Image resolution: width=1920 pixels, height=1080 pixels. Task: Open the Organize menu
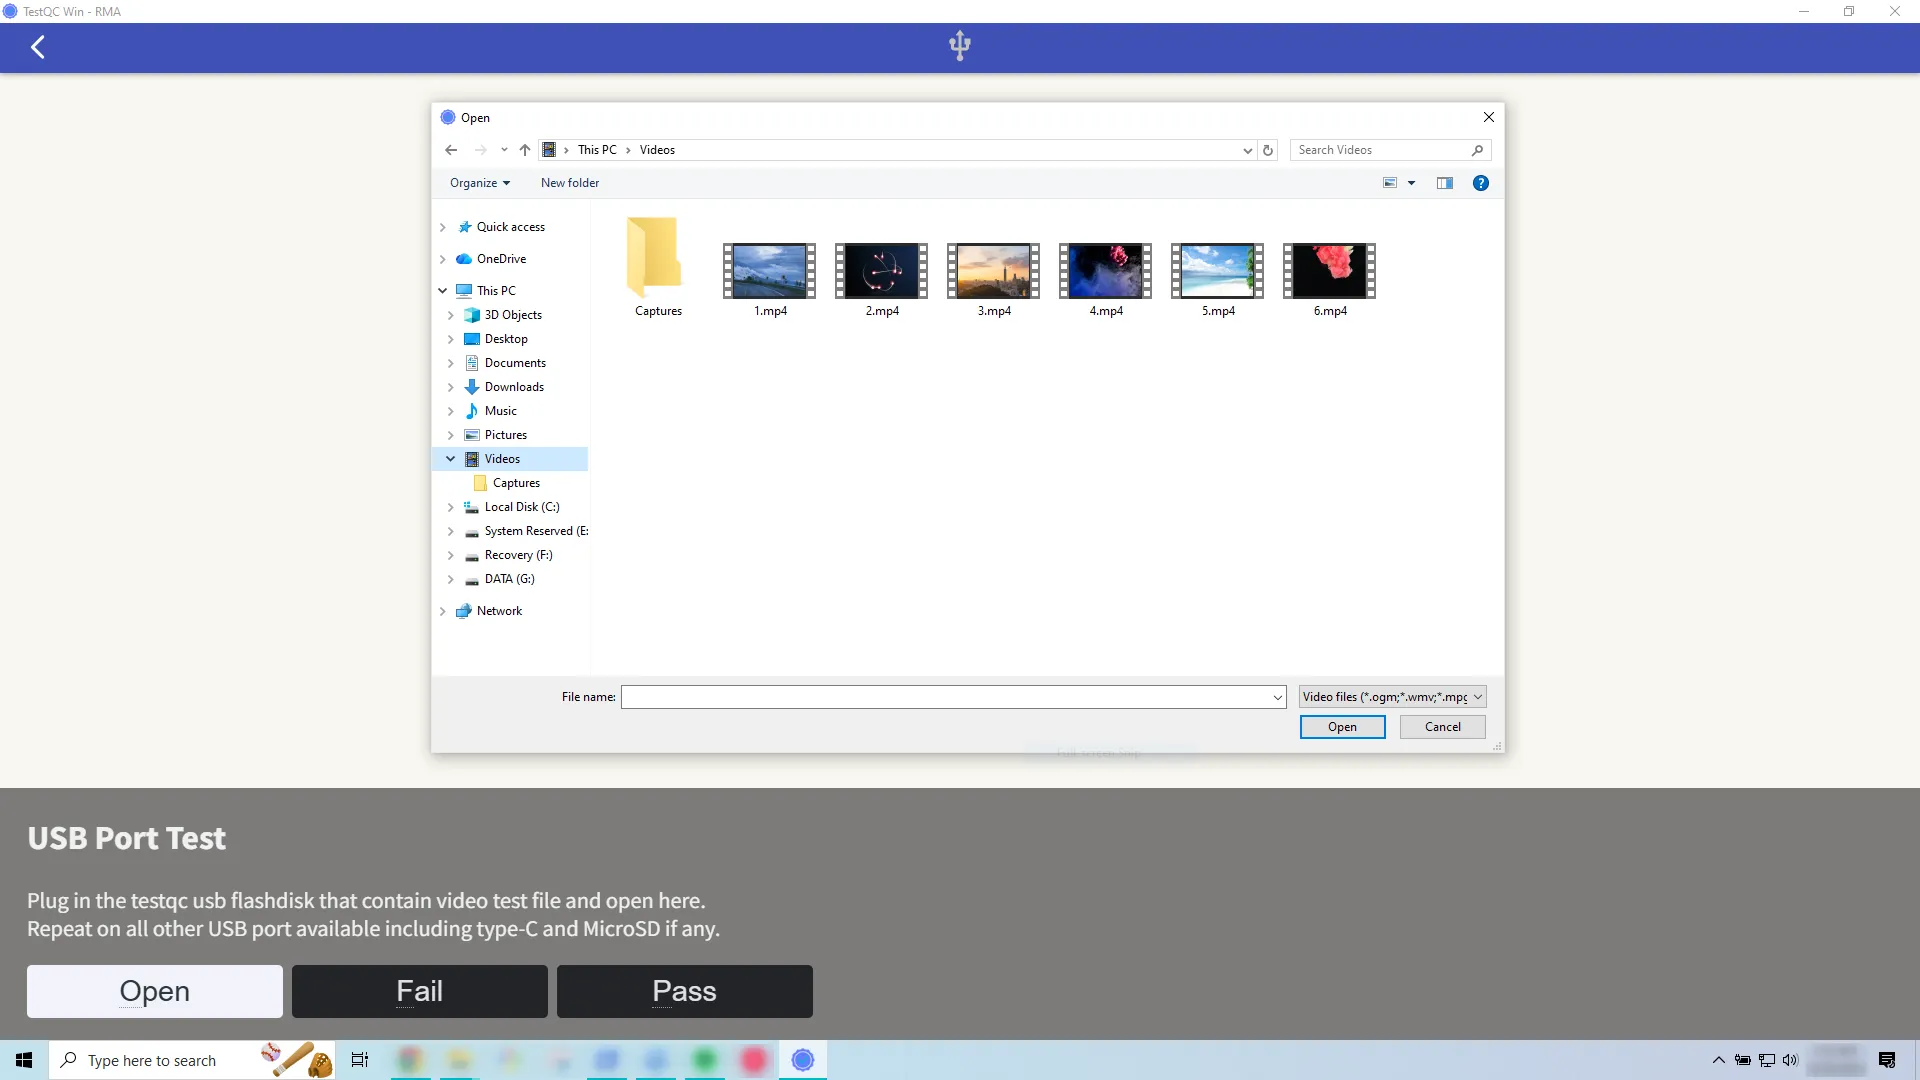tap(479, 183)
